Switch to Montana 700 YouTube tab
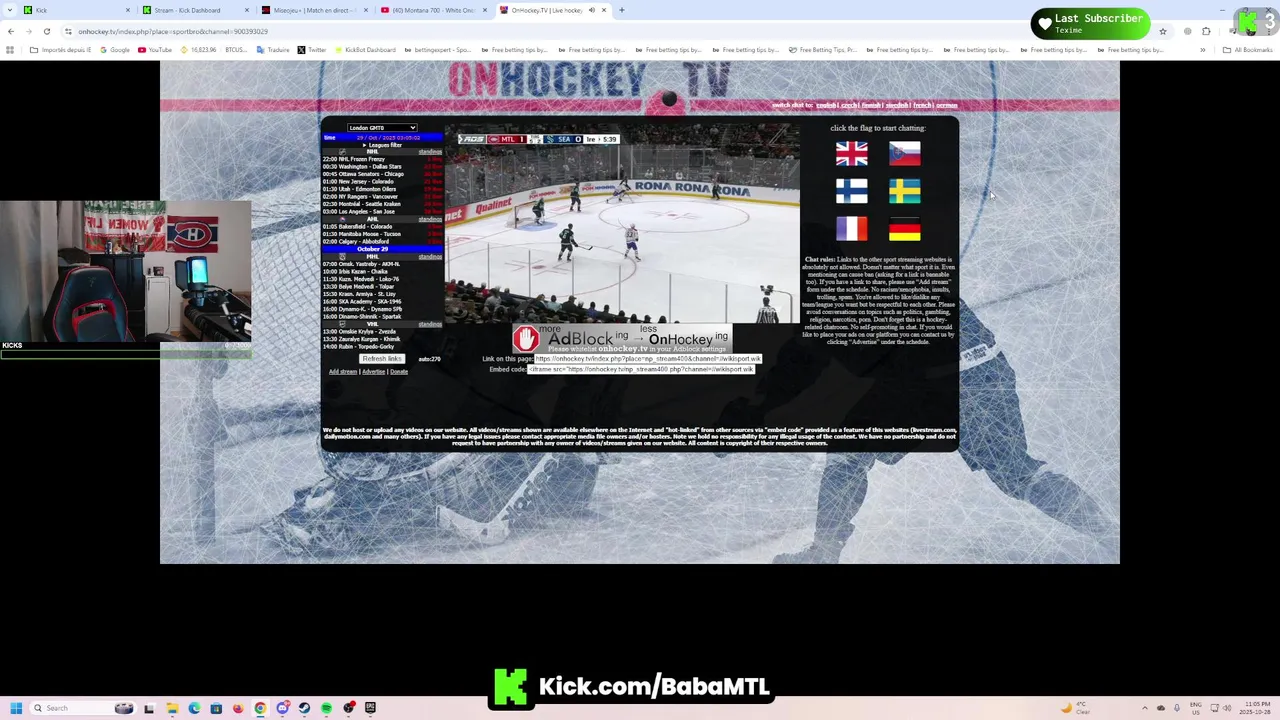Image resolution: width=1280 pixels, height=720 pixels. coord(433,10)
